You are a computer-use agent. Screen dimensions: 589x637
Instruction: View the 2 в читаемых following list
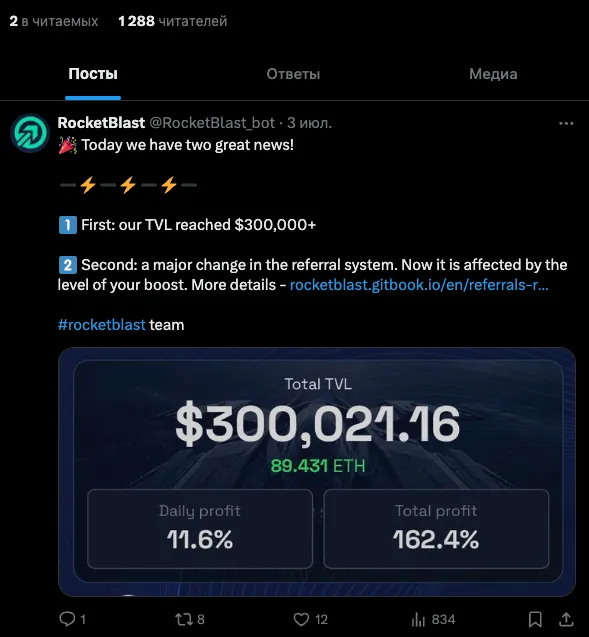click(x=54, y=21)
